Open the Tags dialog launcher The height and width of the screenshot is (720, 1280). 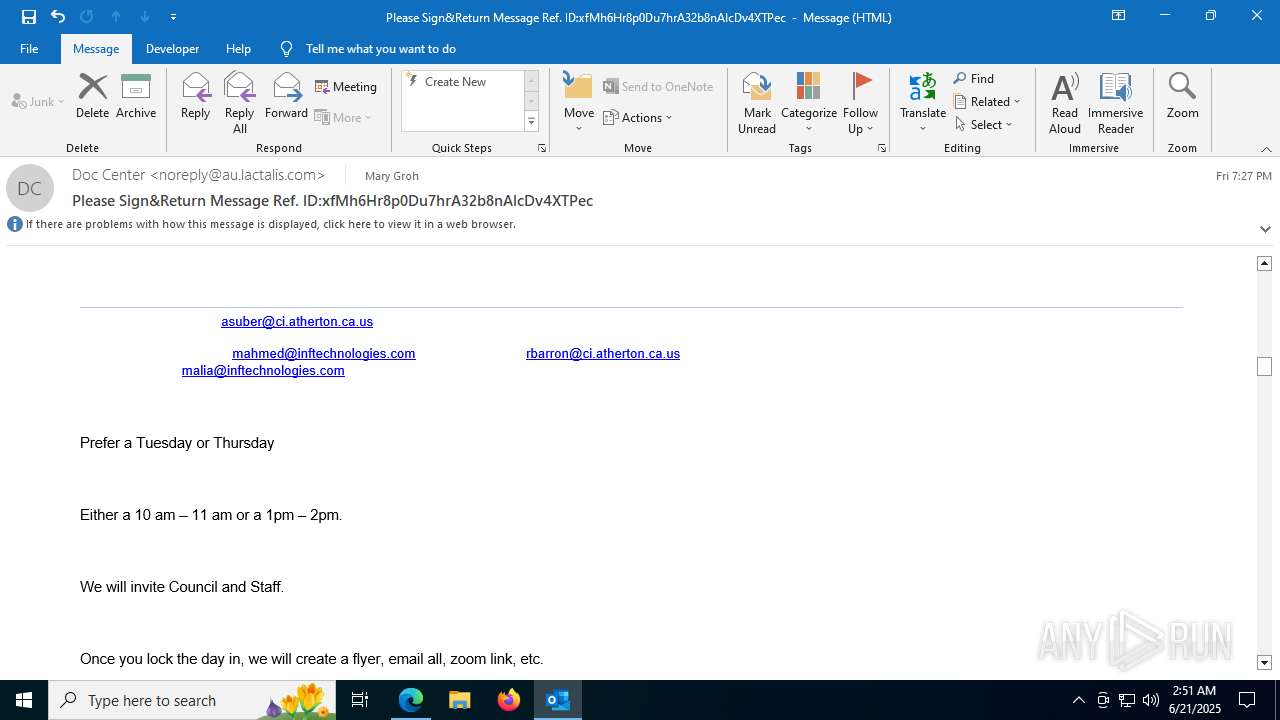tap(882, 148)
